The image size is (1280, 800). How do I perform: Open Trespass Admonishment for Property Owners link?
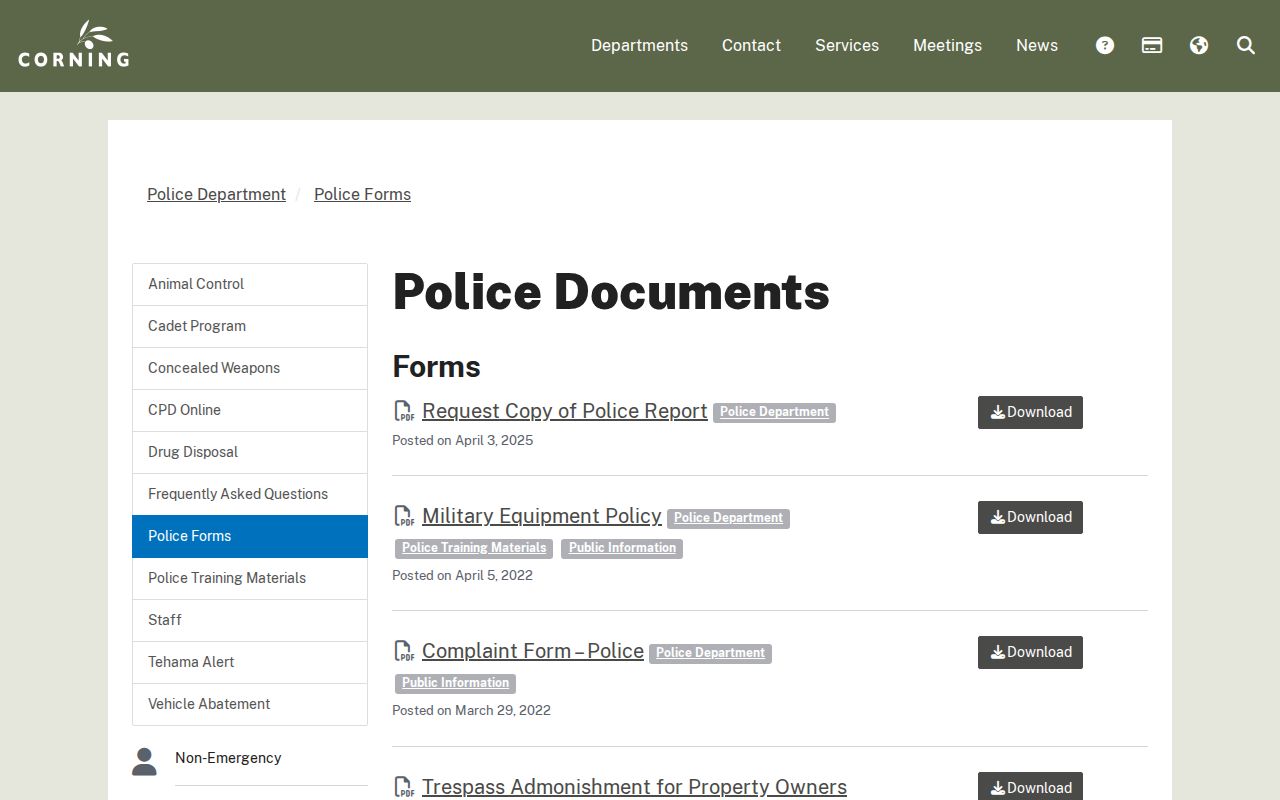coord(634,787)
